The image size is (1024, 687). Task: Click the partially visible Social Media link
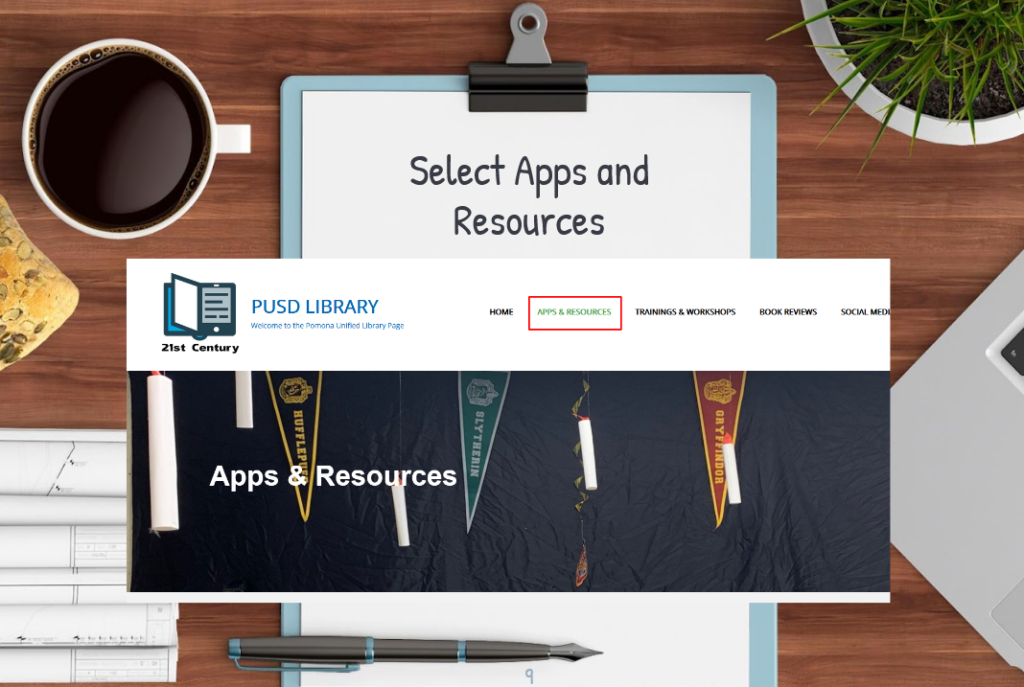point(865,312)
